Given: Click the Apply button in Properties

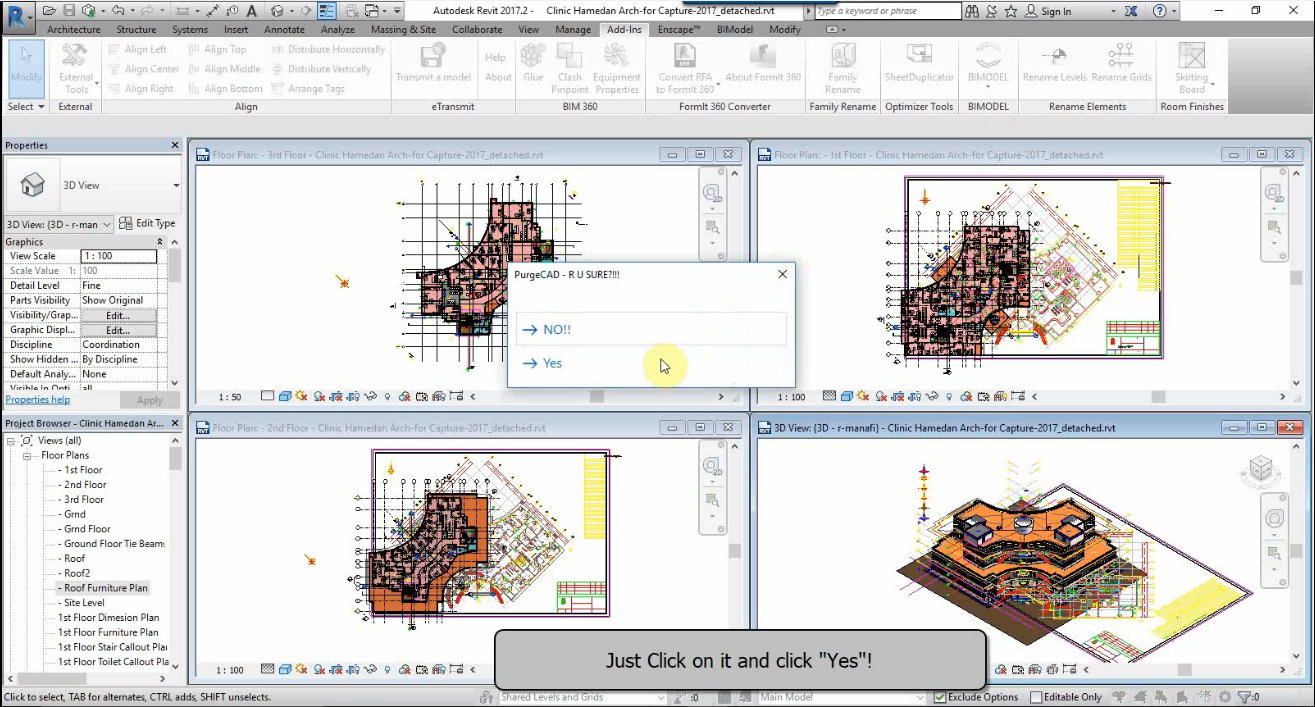Looking at the screenshot, I should 150,400.
